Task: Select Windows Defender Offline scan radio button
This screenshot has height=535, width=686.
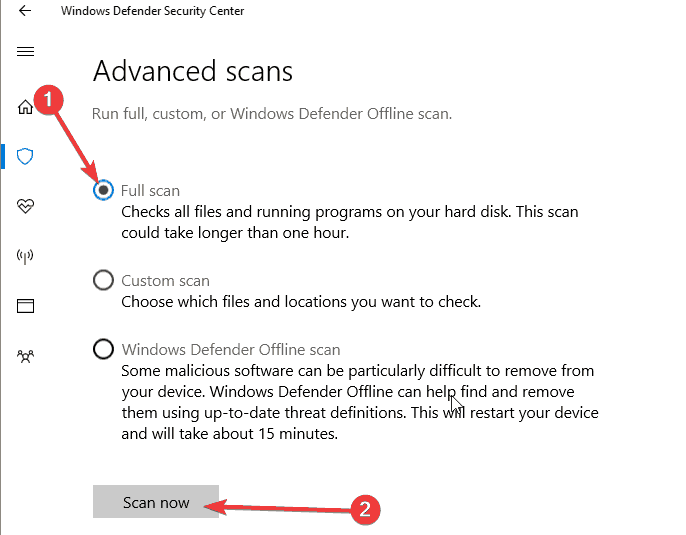Action: tap(103, 349)
